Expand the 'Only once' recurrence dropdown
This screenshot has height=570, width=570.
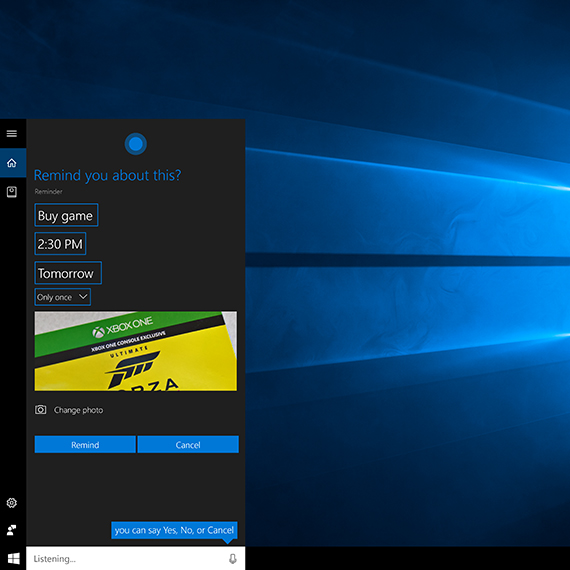(x=63, y=297)
